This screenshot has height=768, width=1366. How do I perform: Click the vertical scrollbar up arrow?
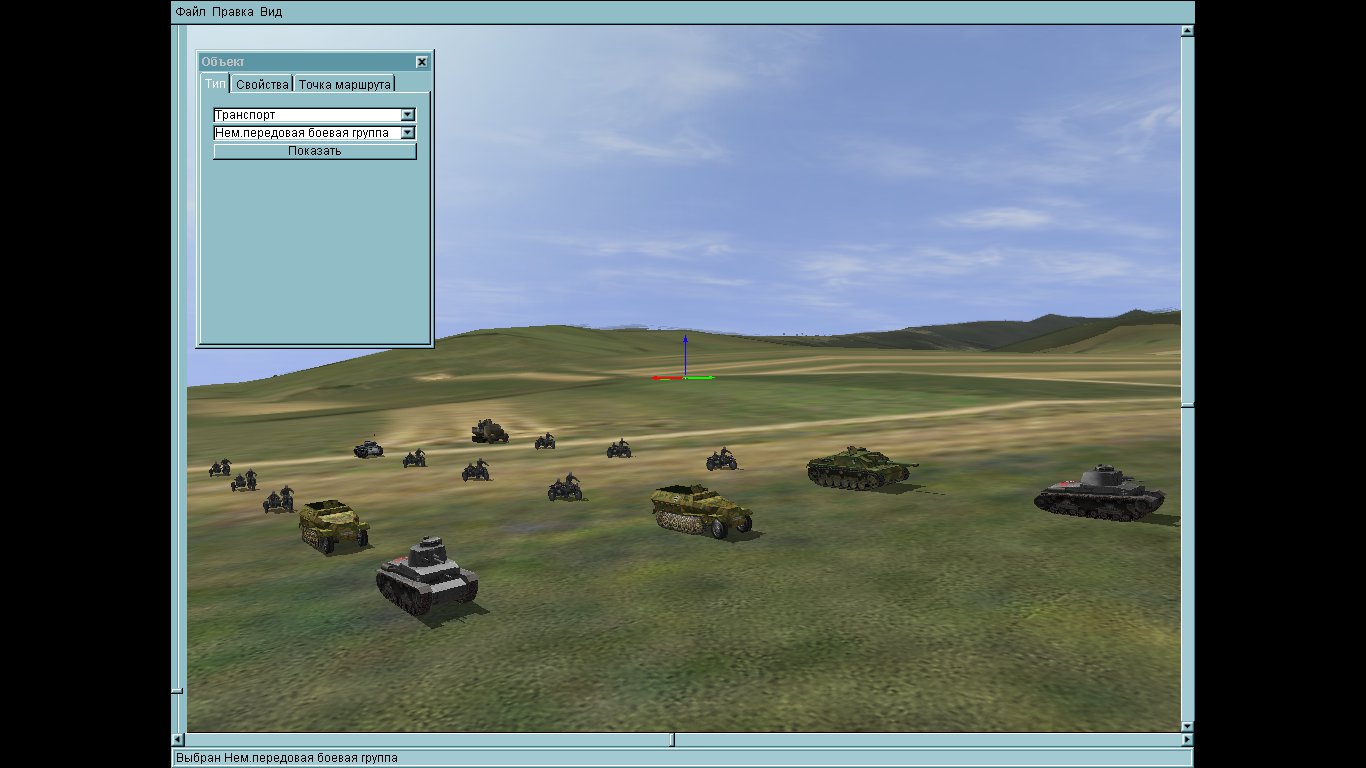[1187, 30]
